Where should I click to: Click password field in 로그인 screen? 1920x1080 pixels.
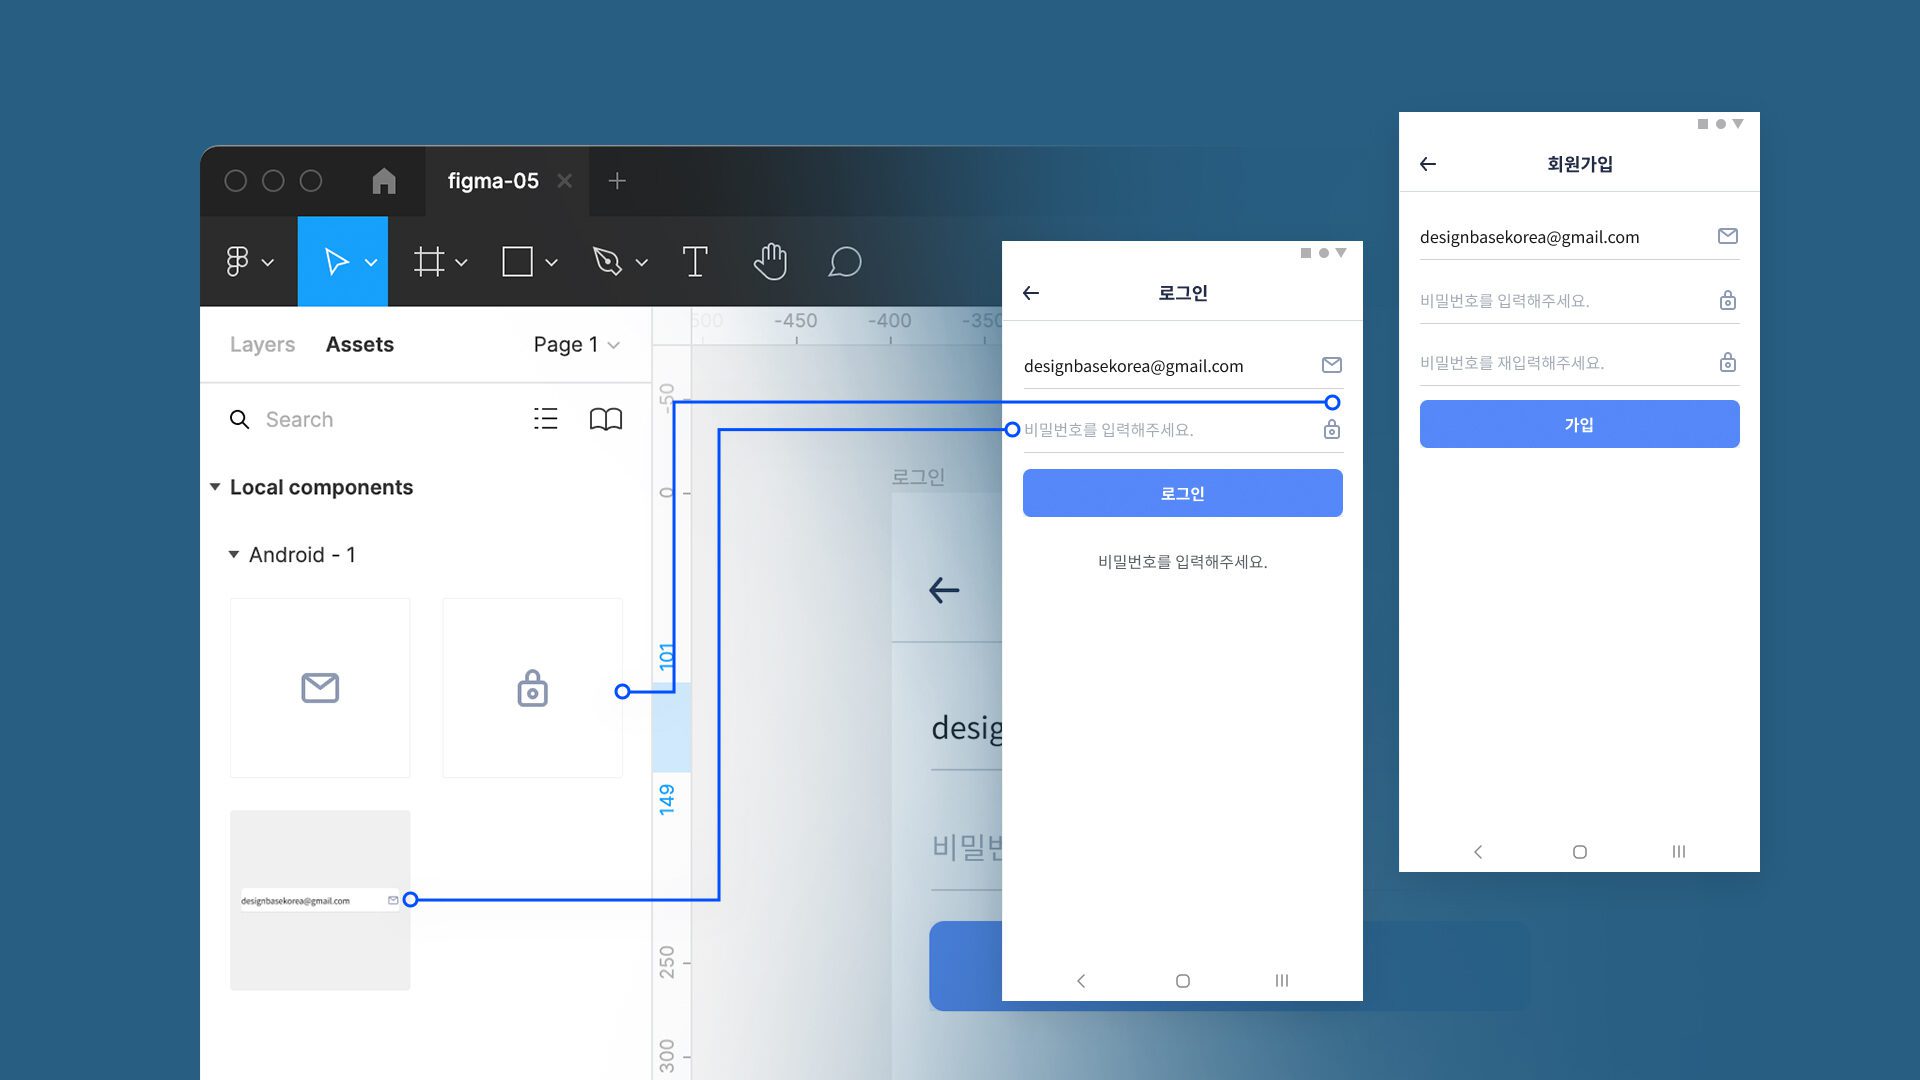pos(1182,430)
